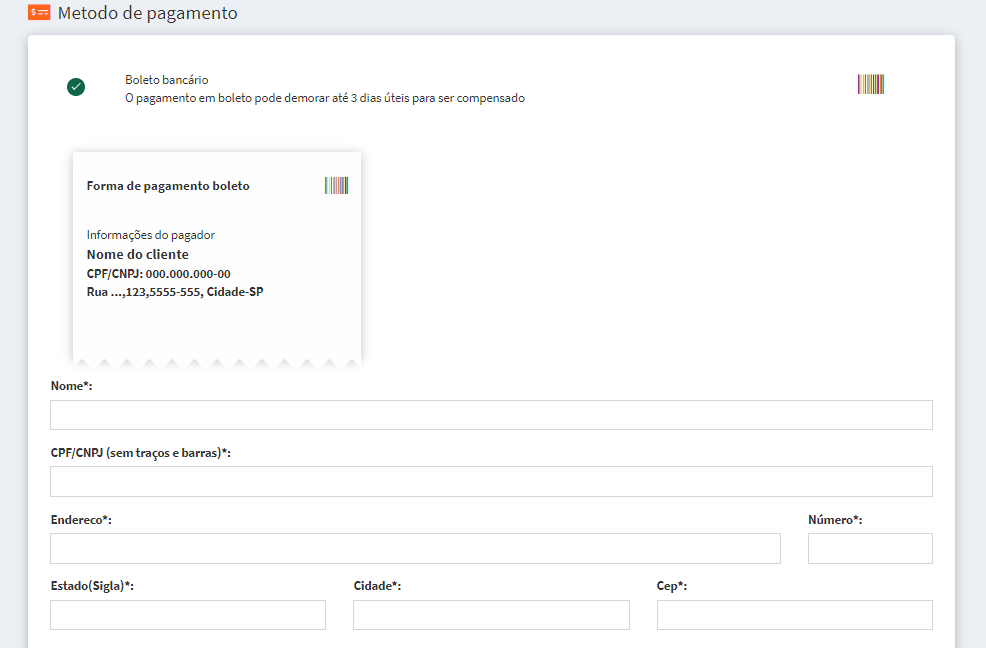This screenshot has height=648, width=986.
Task: Activate the Cidade text field
Action: 491,615
